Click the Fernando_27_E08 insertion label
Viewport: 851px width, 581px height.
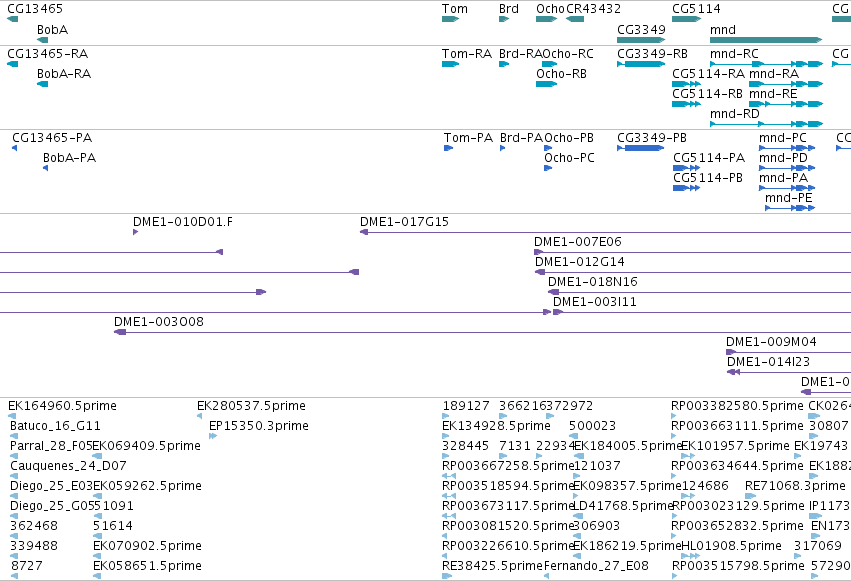[596, 566]
